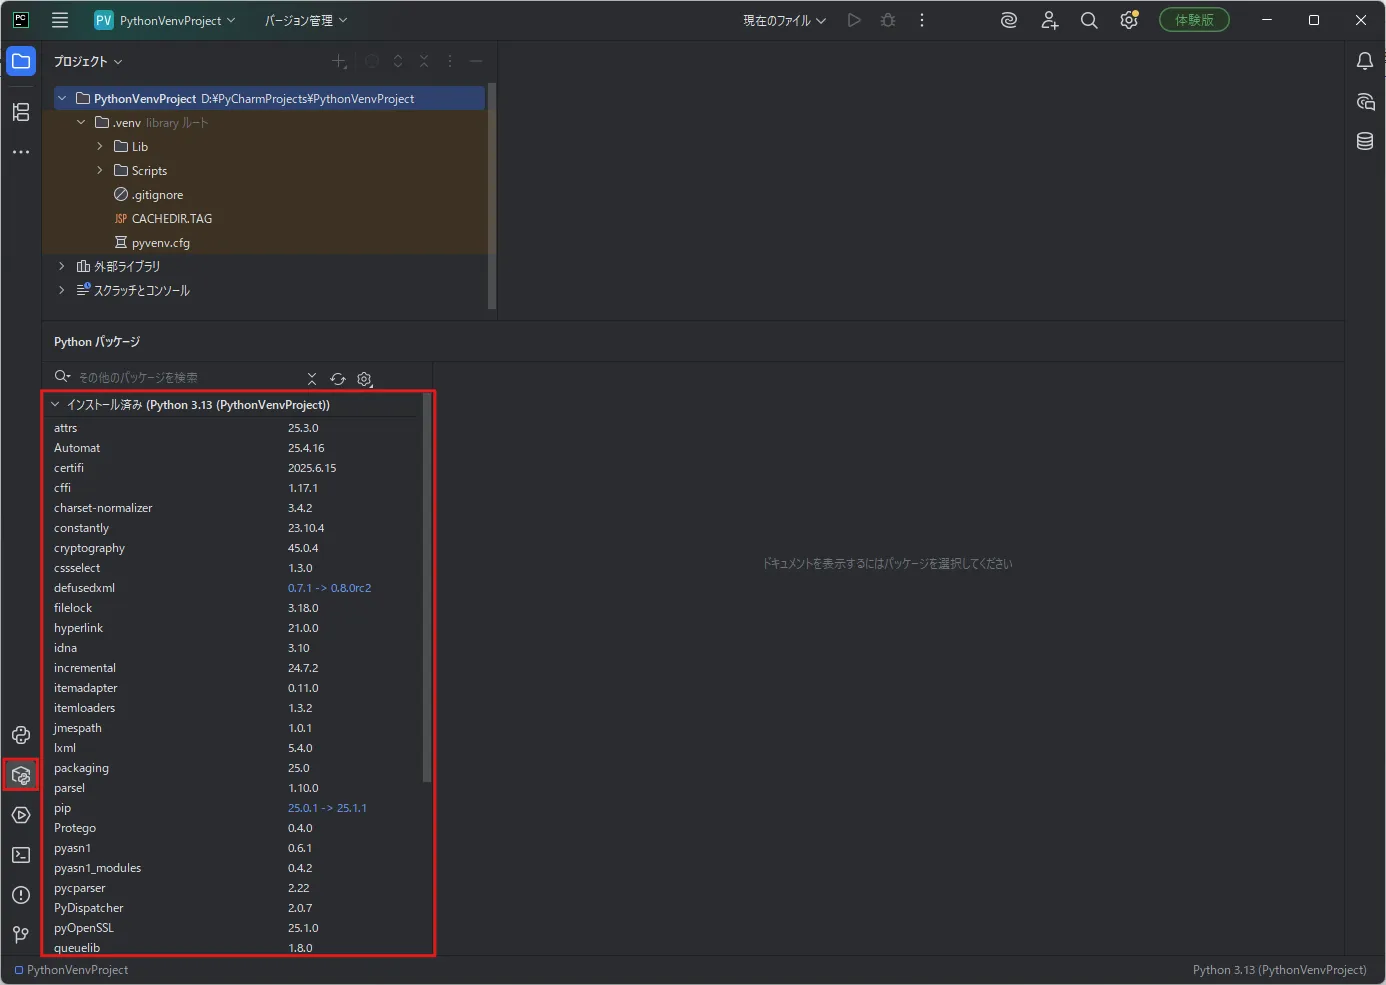Click the project tree vertical scrollbar
The image size is (1386, 985).
[x=491, y=196]
